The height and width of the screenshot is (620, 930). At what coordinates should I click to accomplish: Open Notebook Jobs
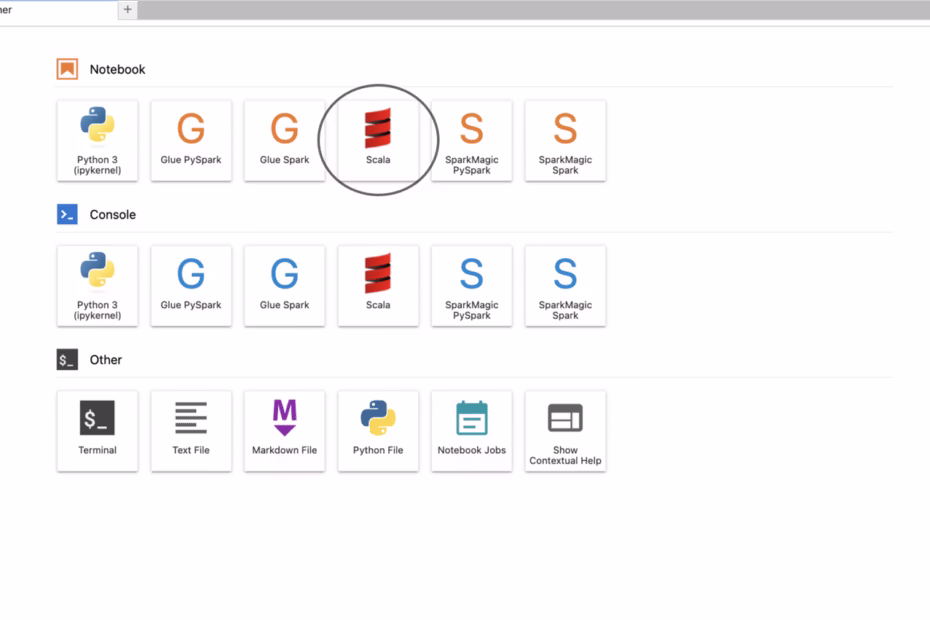pyautogui.click(x=471, y=430)
